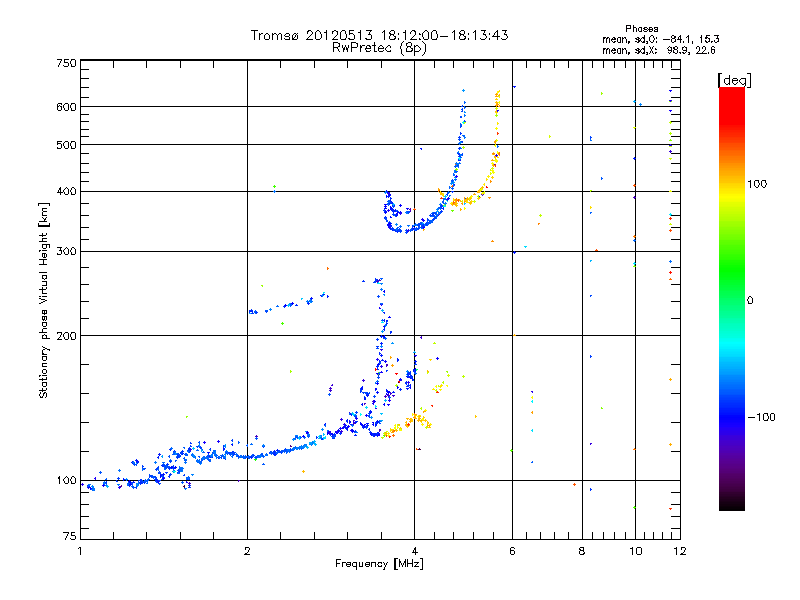
Task: Click the y-axis tick label '100'
Action: click(x=66, y=481)
